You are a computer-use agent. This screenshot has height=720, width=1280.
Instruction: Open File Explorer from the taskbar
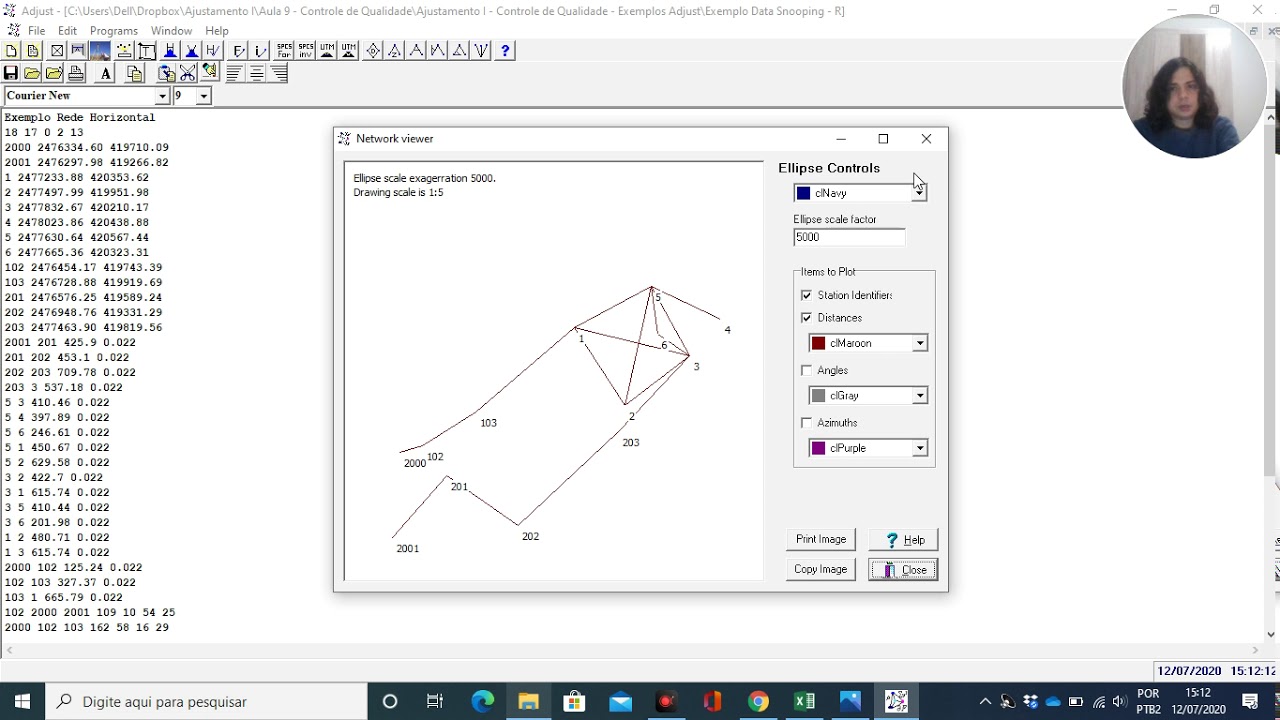[528, 701]
